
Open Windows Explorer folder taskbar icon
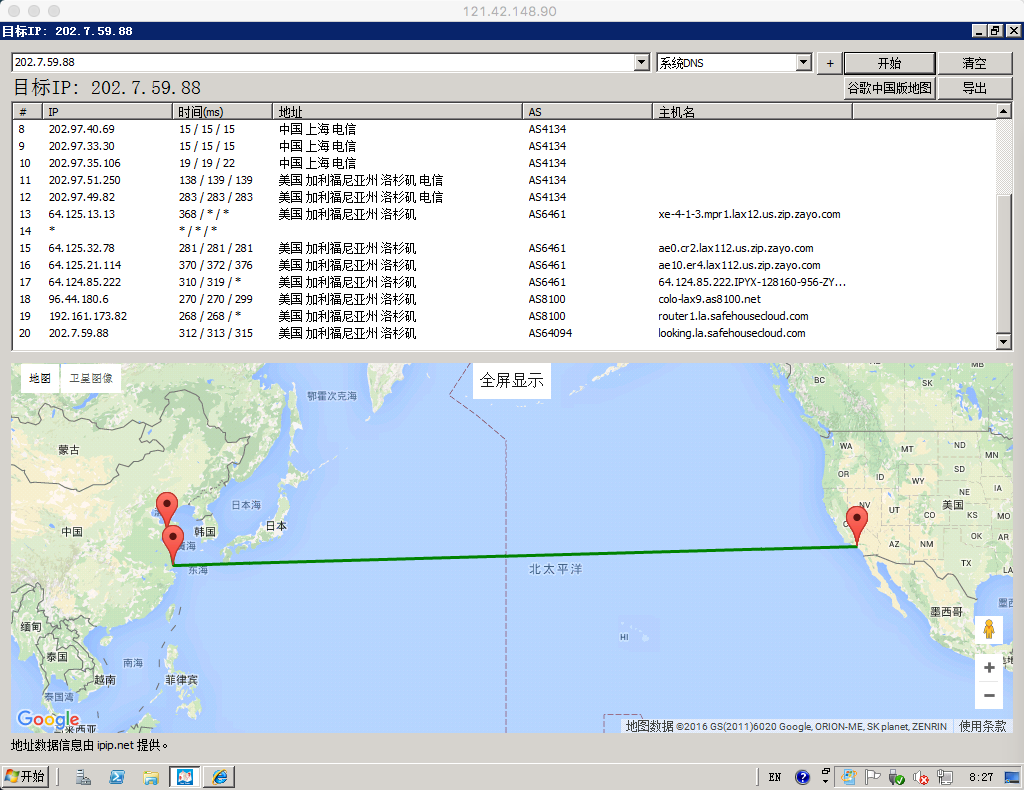tap(151, 777)
